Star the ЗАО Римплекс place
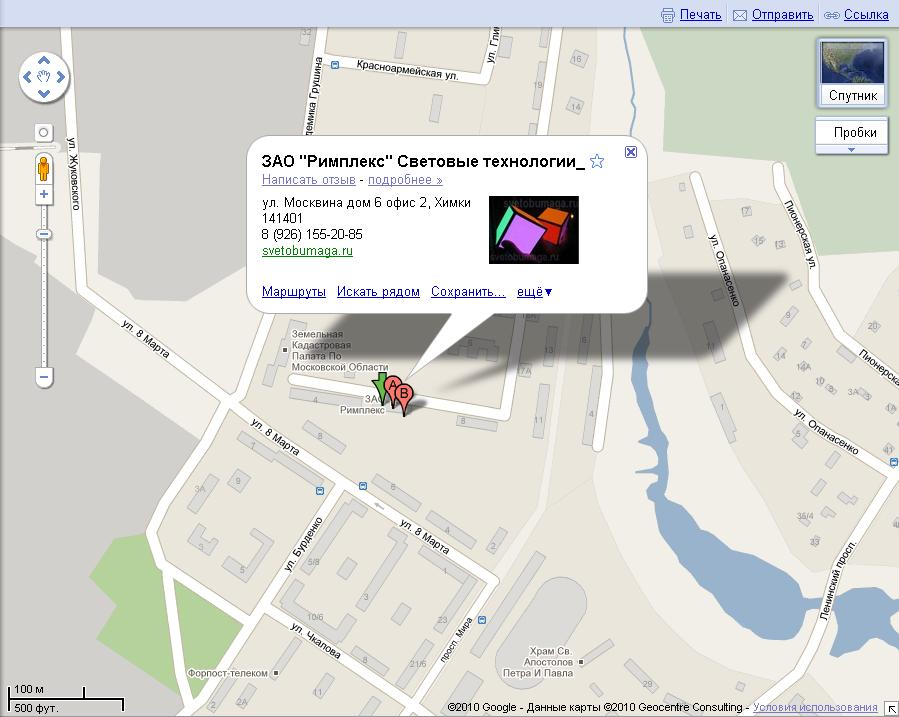The height and width of the screenshot is (717, 899). pyautogui.click(x=597, y=161)
